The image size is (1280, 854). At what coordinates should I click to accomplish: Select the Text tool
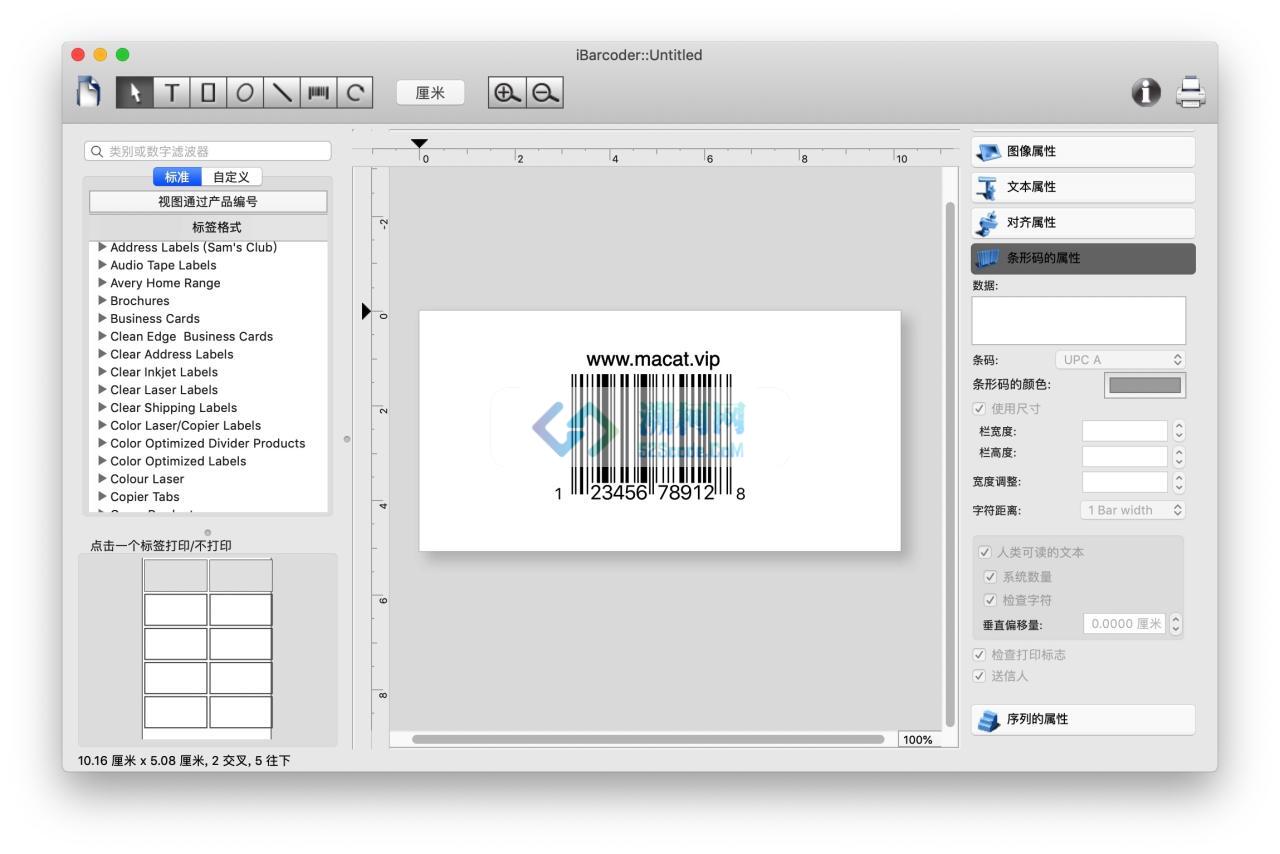pos(171,93)
